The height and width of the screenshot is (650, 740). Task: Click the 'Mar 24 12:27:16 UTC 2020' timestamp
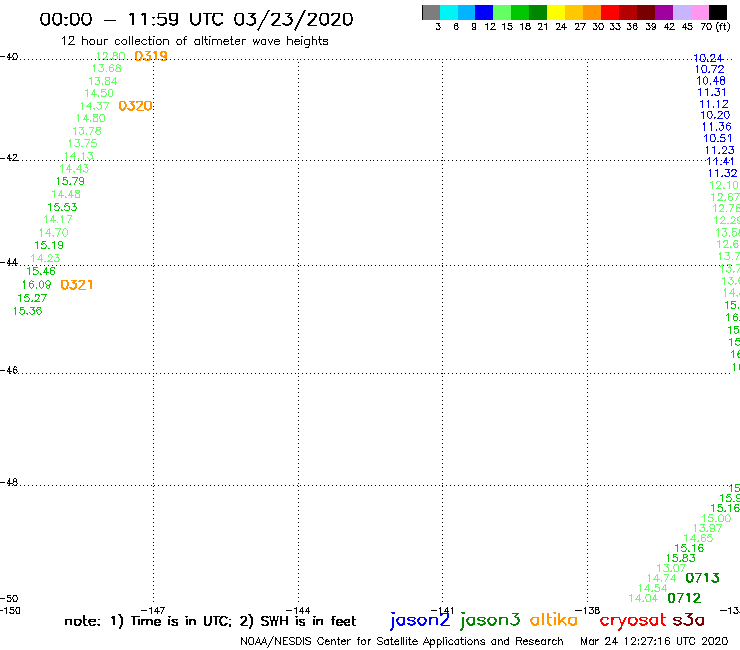click(x=654, y=642)
